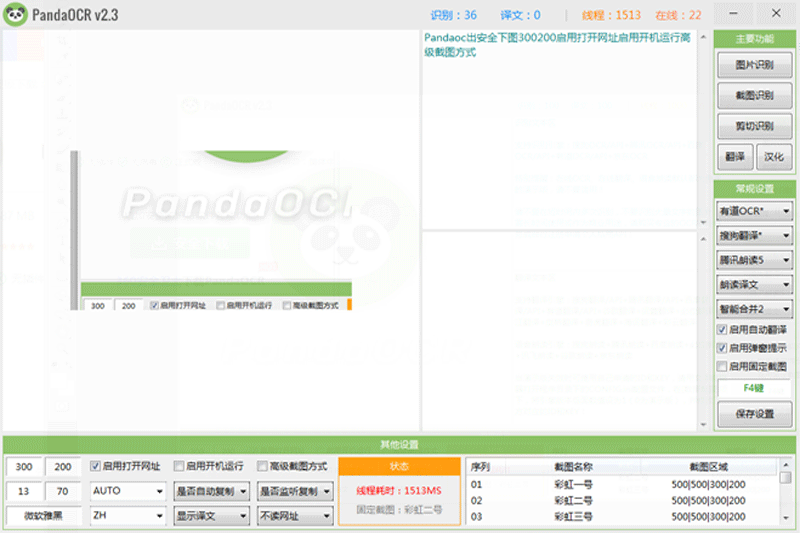The width and height of the screenshot is (800, 533).
Task: Click the 剪切识别 button
Action: [x=754, y=126]
